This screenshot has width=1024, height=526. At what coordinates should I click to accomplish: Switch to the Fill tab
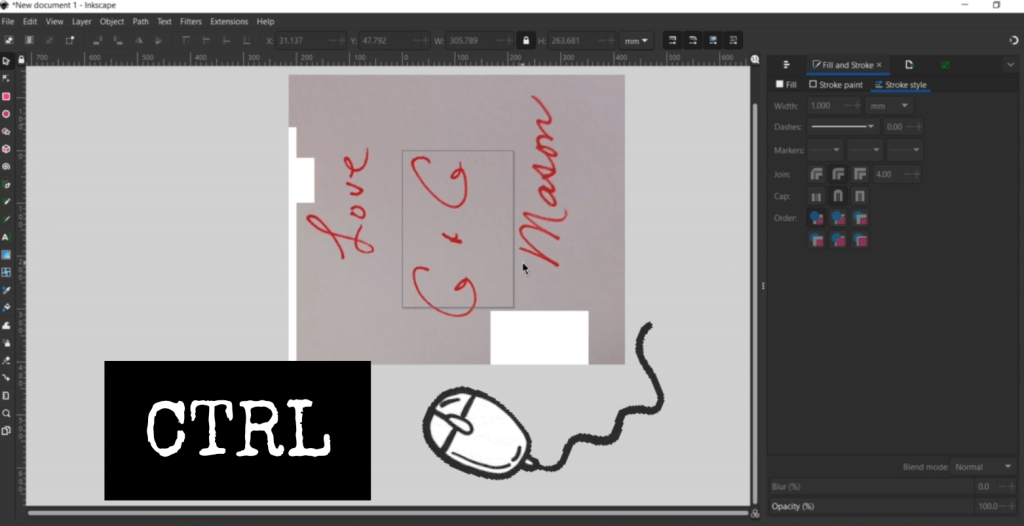787,85
